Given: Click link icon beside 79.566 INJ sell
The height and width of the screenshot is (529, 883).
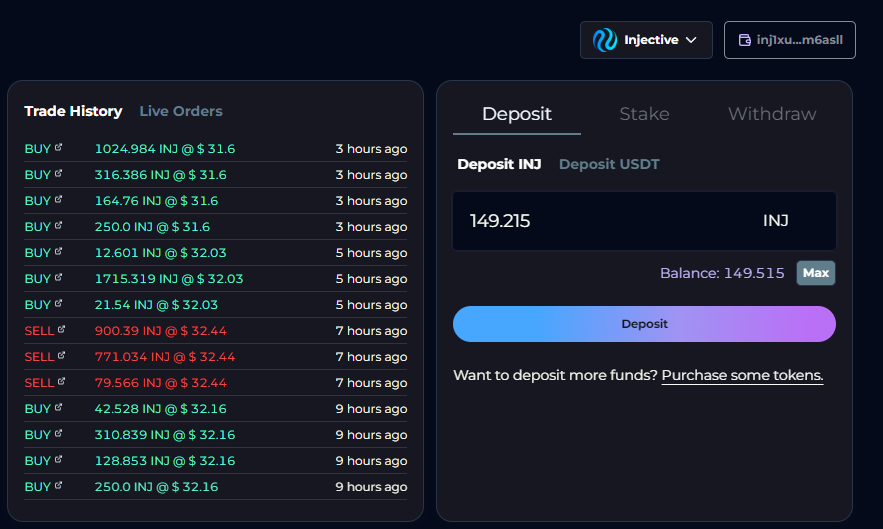Looking at the screenshot, I should (x=61, y=381).
